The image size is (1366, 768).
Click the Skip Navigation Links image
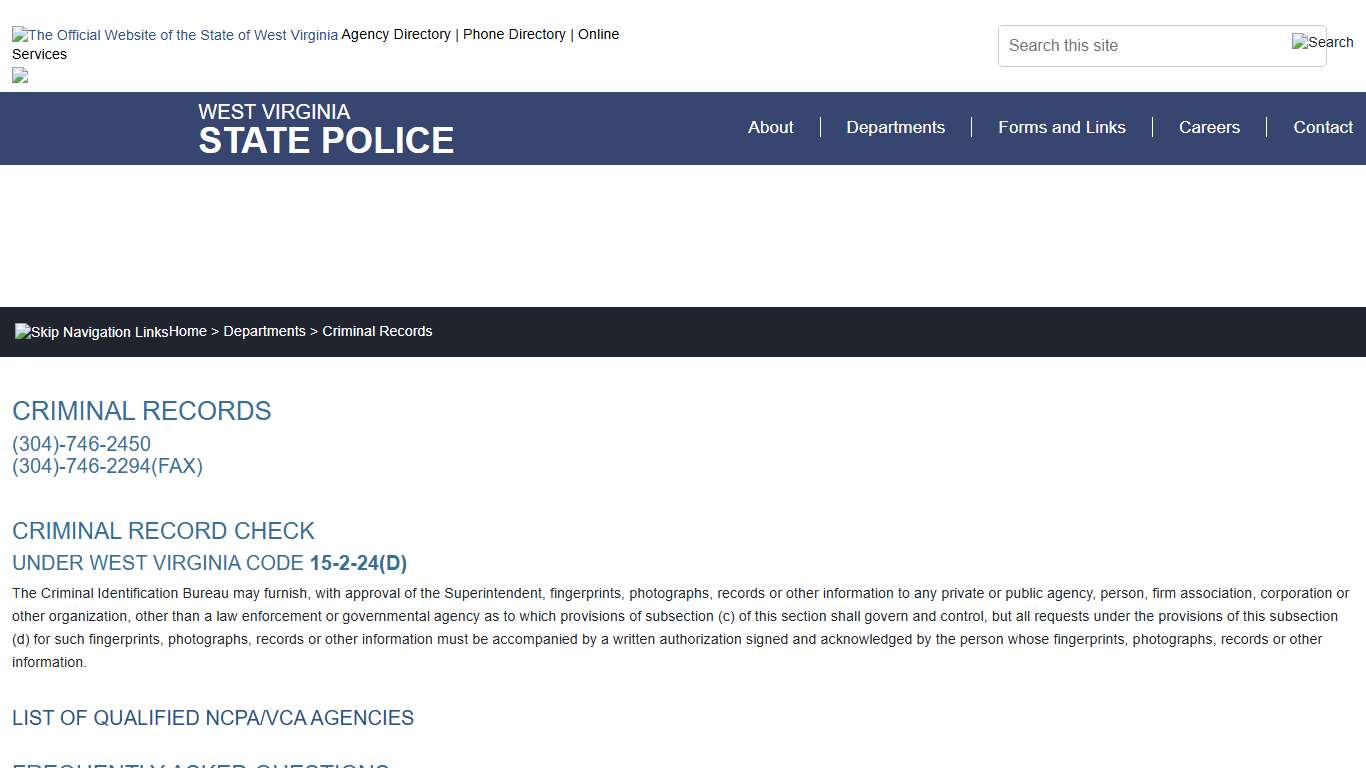[92, 332]
